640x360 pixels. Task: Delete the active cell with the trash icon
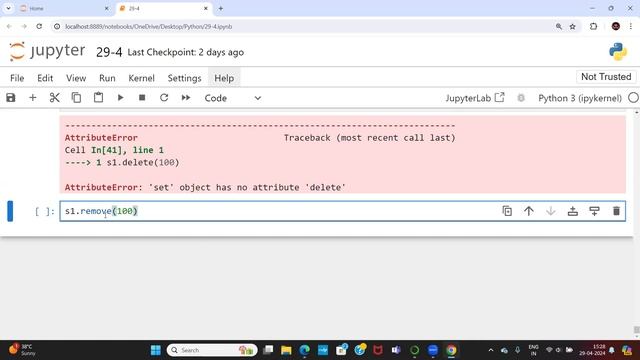(x=616, y=211)
